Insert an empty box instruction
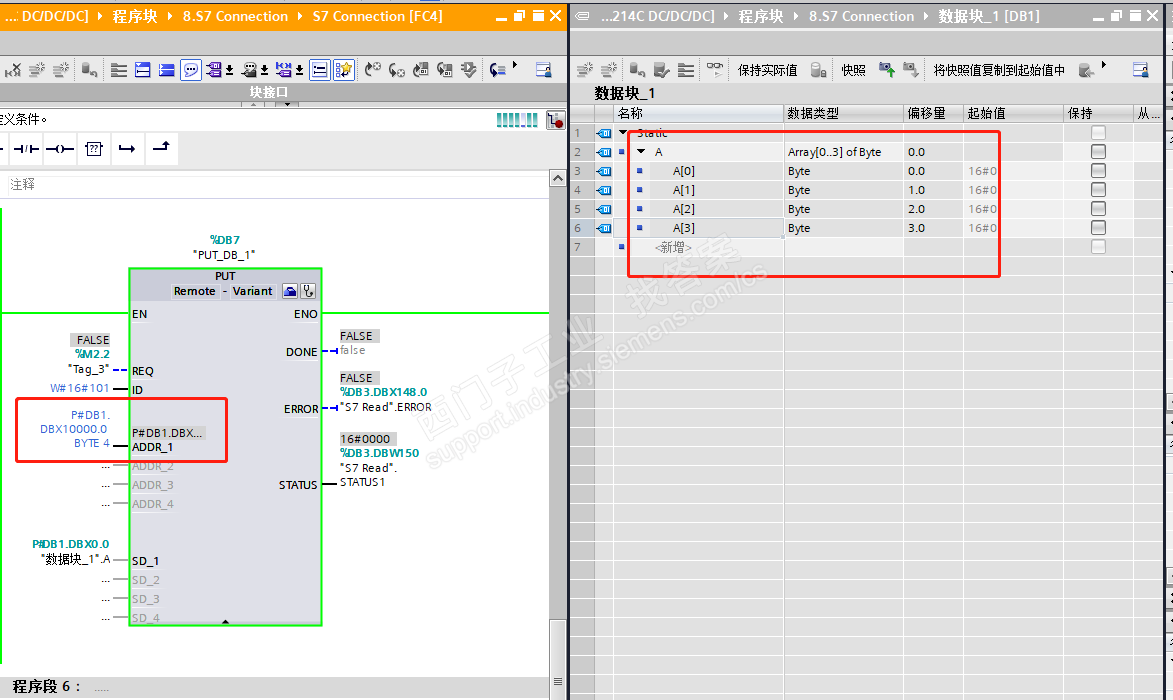 point(94,149)
